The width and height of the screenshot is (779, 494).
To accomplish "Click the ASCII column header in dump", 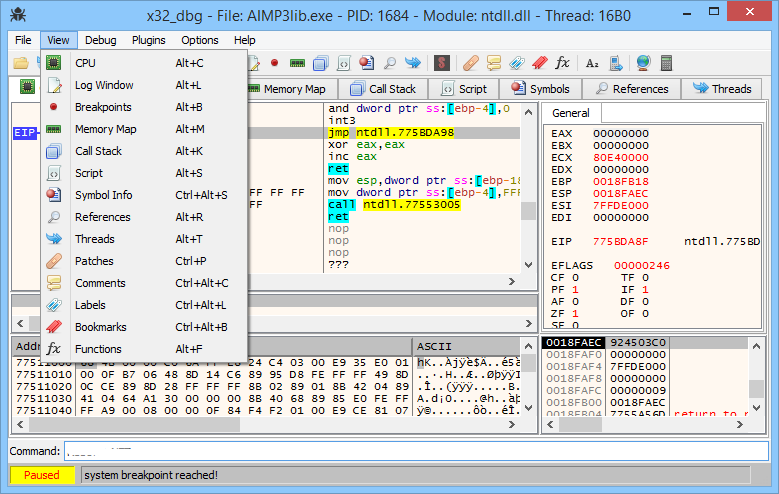I will [466, 346].
